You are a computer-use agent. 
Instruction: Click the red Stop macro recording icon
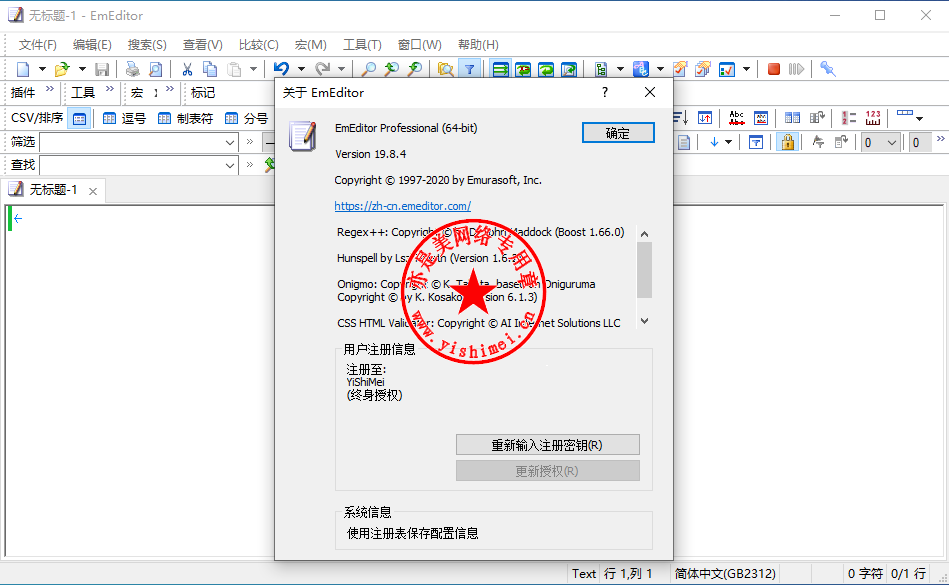[x=773, y=69]
